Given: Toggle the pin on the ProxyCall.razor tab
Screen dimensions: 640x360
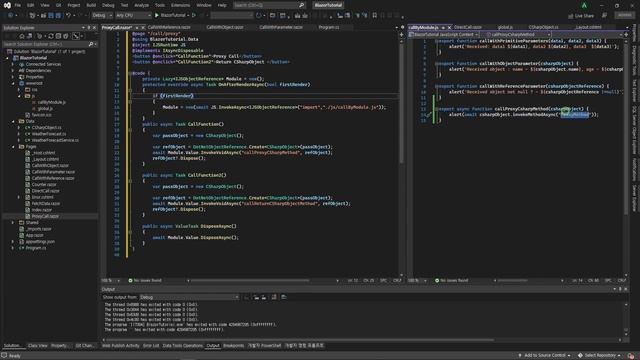Looking at the screenshot, I should point(137,27).
